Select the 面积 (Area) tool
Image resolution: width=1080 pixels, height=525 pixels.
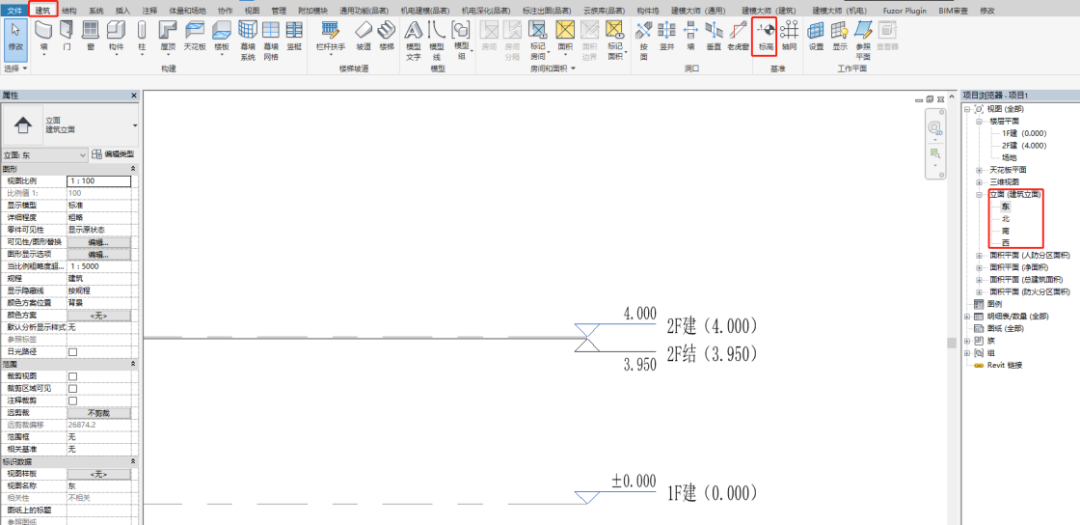coord(565,38)
